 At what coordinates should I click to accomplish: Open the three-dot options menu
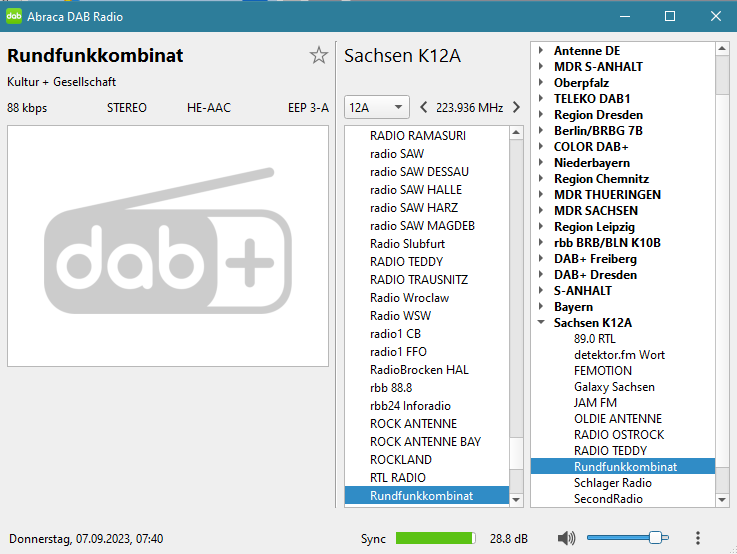point(698,538)
